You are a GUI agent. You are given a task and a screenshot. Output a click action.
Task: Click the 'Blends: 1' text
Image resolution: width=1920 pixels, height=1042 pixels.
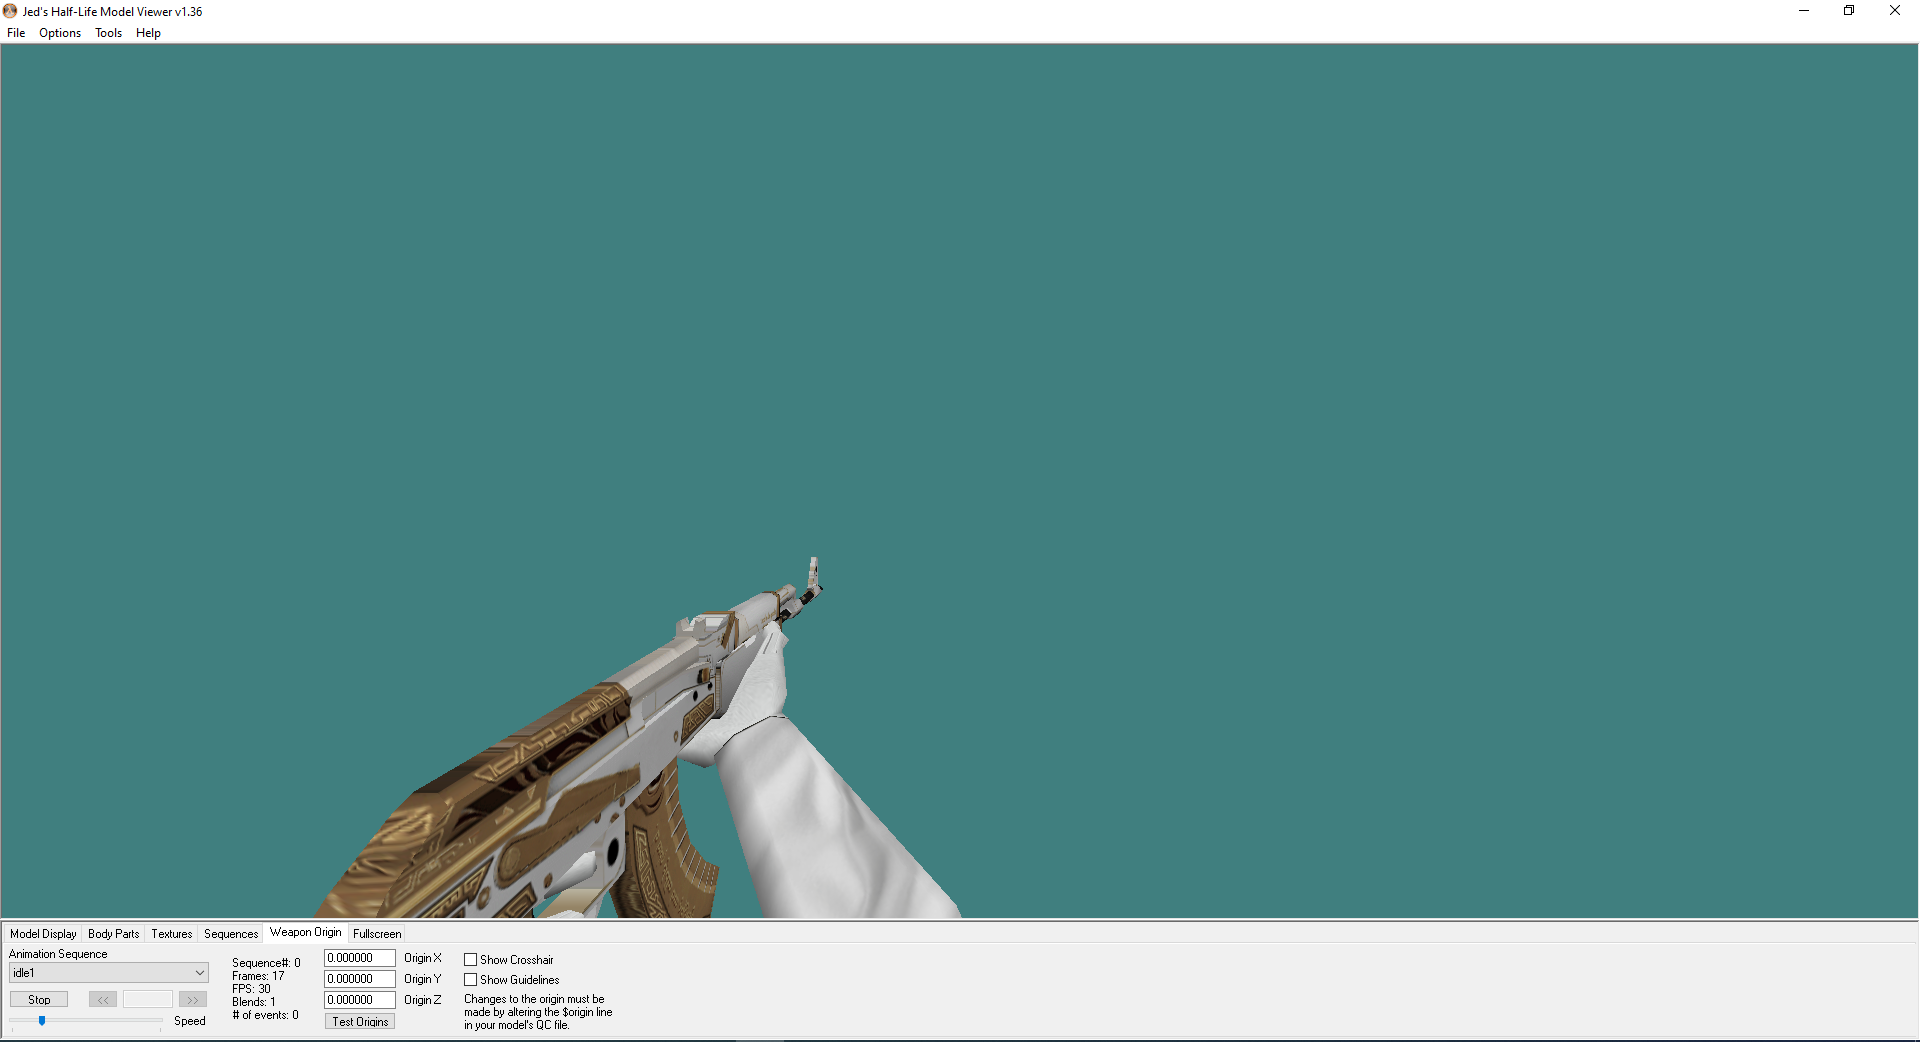pyautogui.click(x=254, y=1002)
